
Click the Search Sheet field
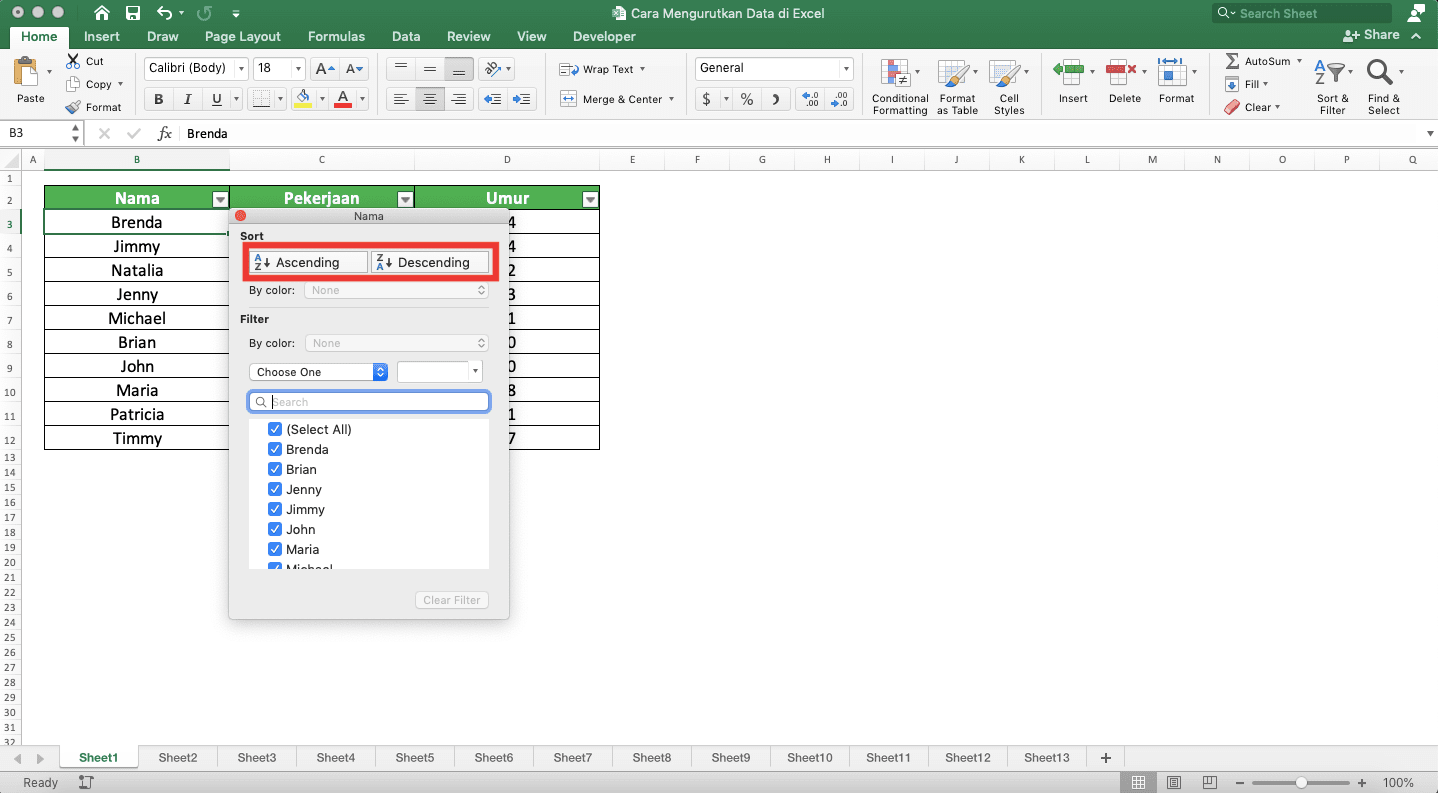(1302, 14)
